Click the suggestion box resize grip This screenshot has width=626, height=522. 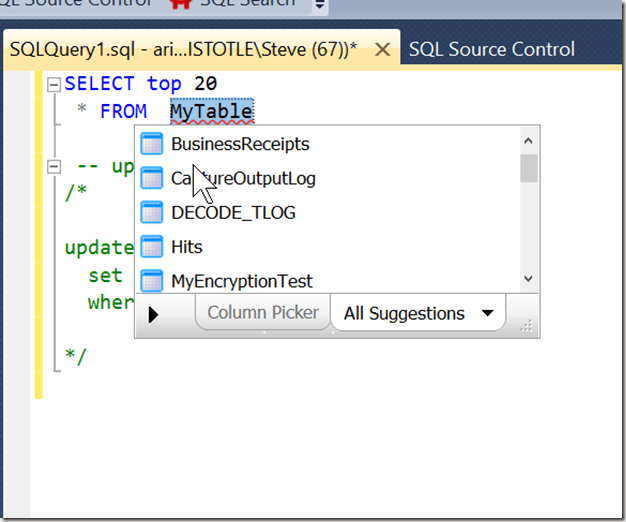(x=527, y=326)
